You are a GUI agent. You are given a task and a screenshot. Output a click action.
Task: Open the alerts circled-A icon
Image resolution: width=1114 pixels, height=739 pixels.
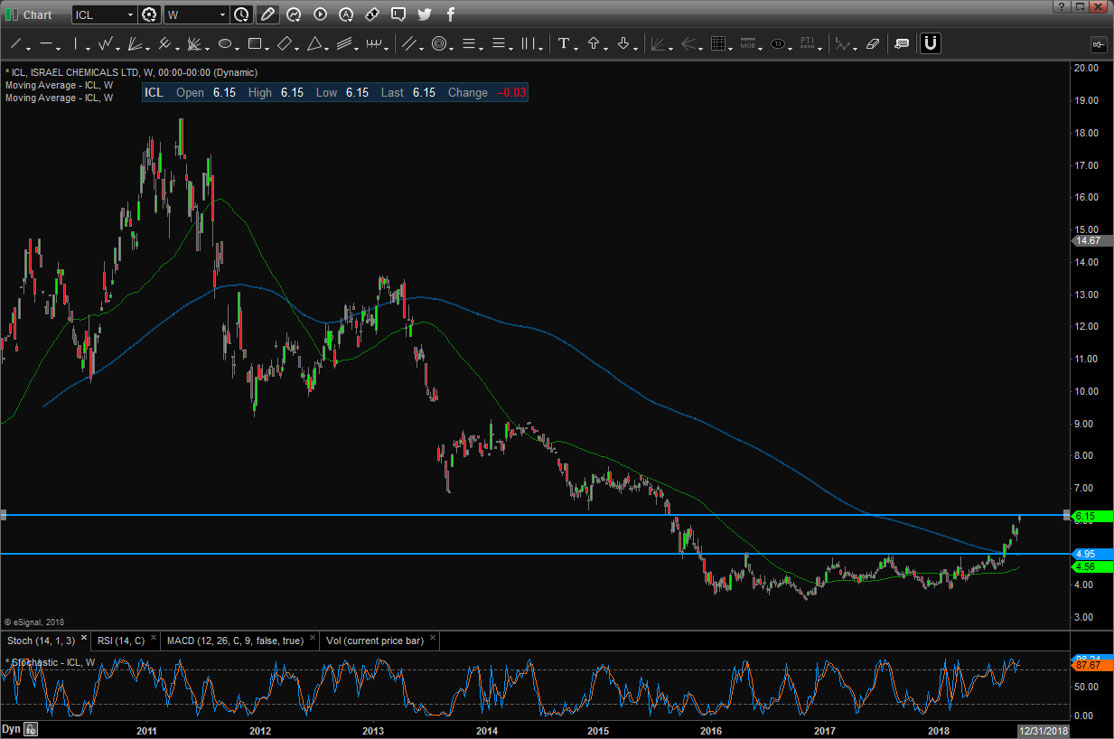346,14
